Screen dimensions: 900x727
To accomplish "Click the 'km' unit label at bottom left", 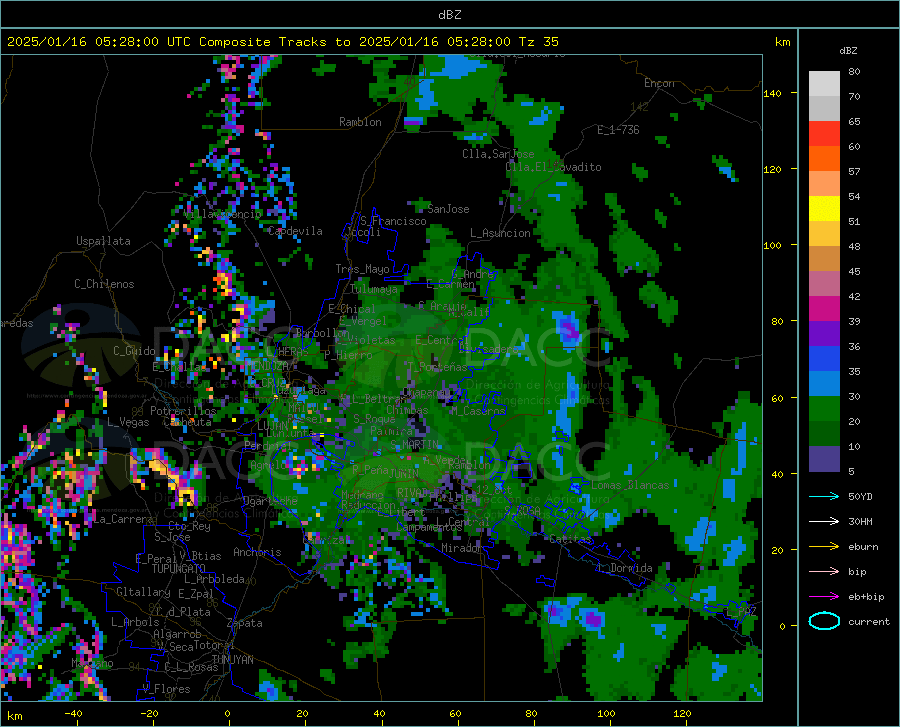I will click(x=14, y=716).
